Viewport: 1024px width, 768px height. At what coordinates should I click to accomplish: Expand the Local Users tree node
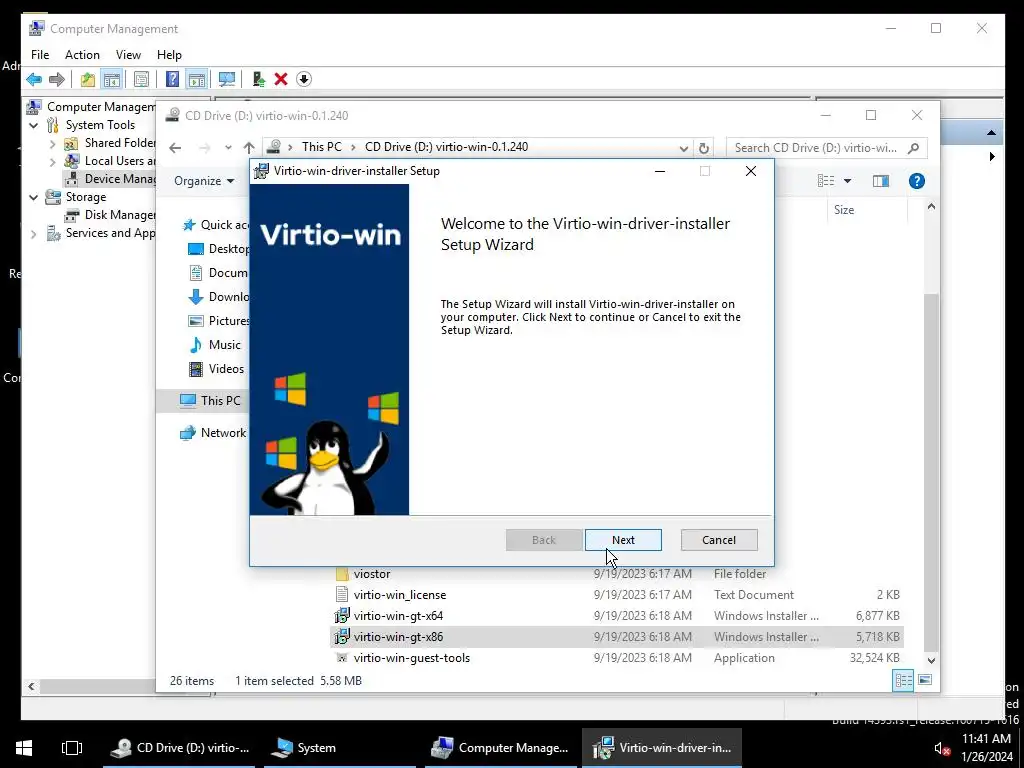click(x=52, y=161)
